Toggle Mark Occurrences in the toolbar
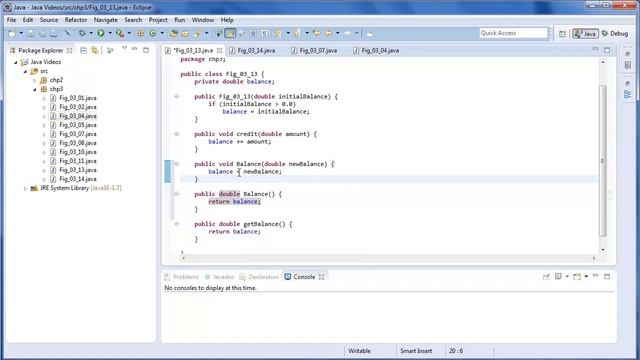Viewport: 640px width, 360px height. (231, 33)
